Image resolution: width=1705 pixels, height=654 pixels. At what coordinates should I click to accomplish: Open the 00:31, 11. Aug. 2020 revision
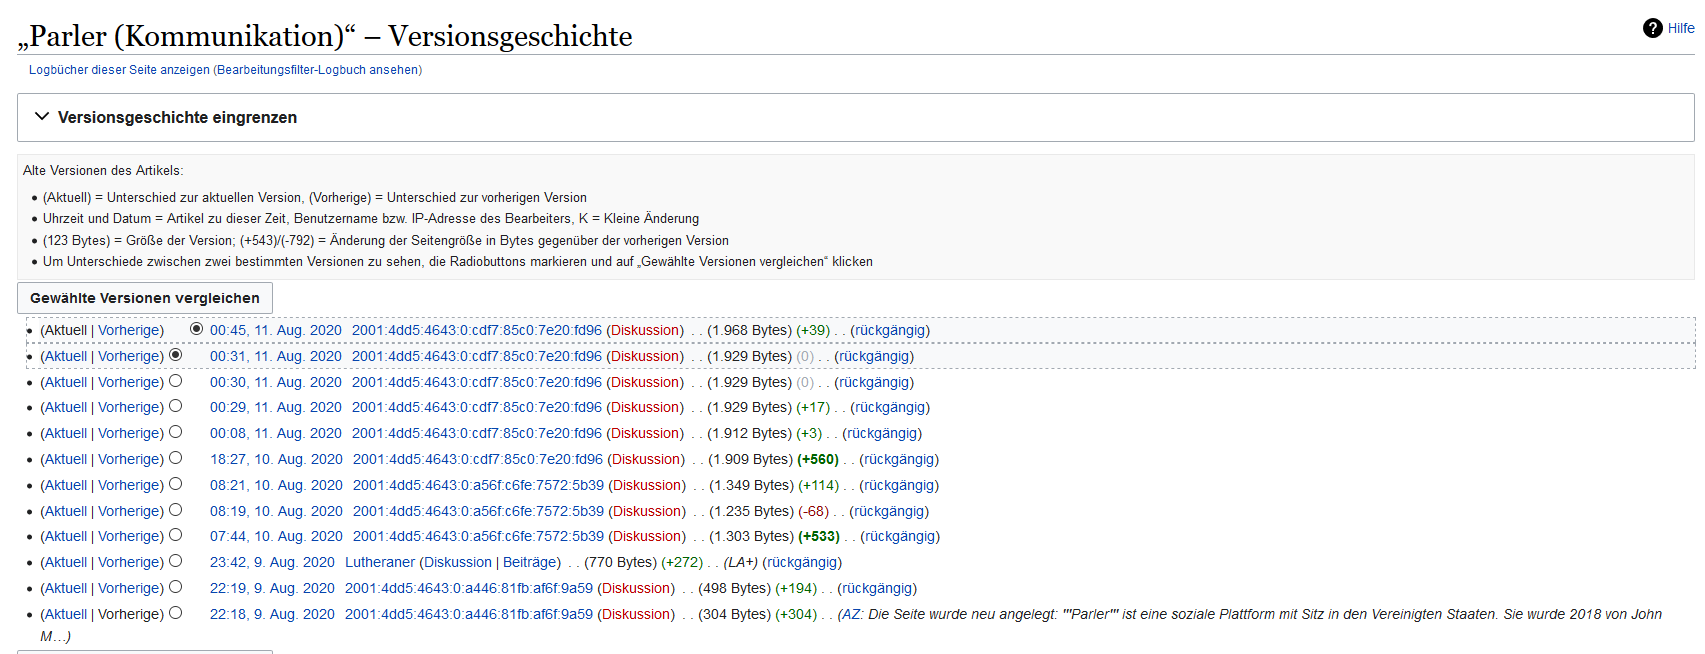276,357
